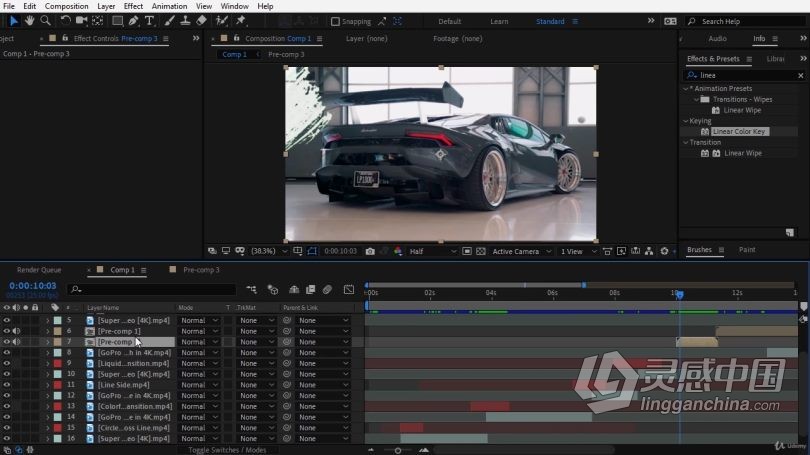Enable the Snapping checkbox
This screenshot has height=455, width=810.
(x=335, y=21)
